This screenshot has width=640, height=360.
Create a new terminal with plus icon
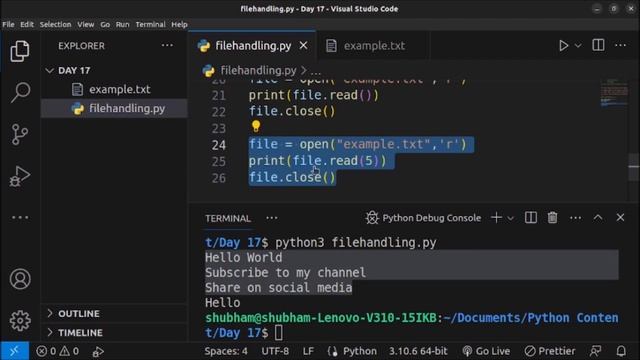[496, 218]
